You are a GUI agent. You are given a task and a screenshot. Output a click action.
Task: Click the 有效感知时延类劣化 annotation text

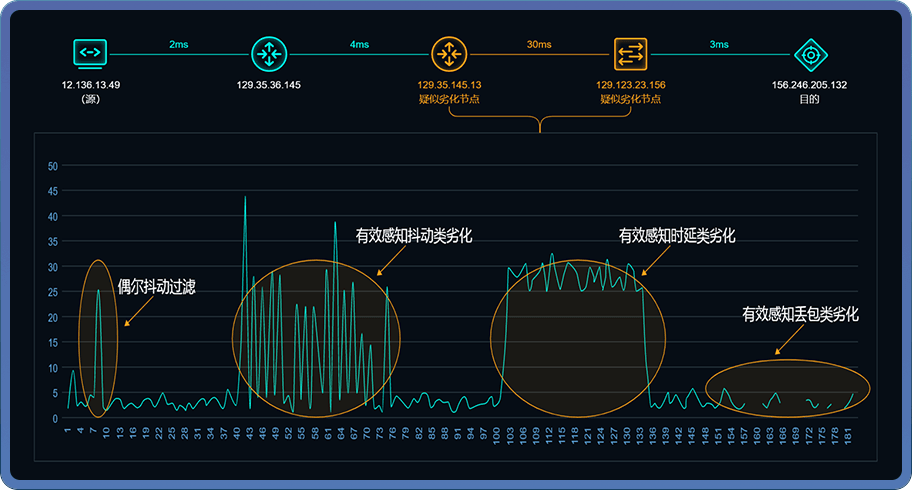(677, 236)
